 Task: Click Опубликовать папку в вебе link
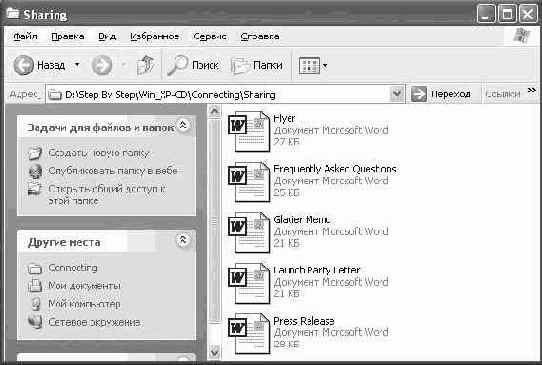[113, 171]
